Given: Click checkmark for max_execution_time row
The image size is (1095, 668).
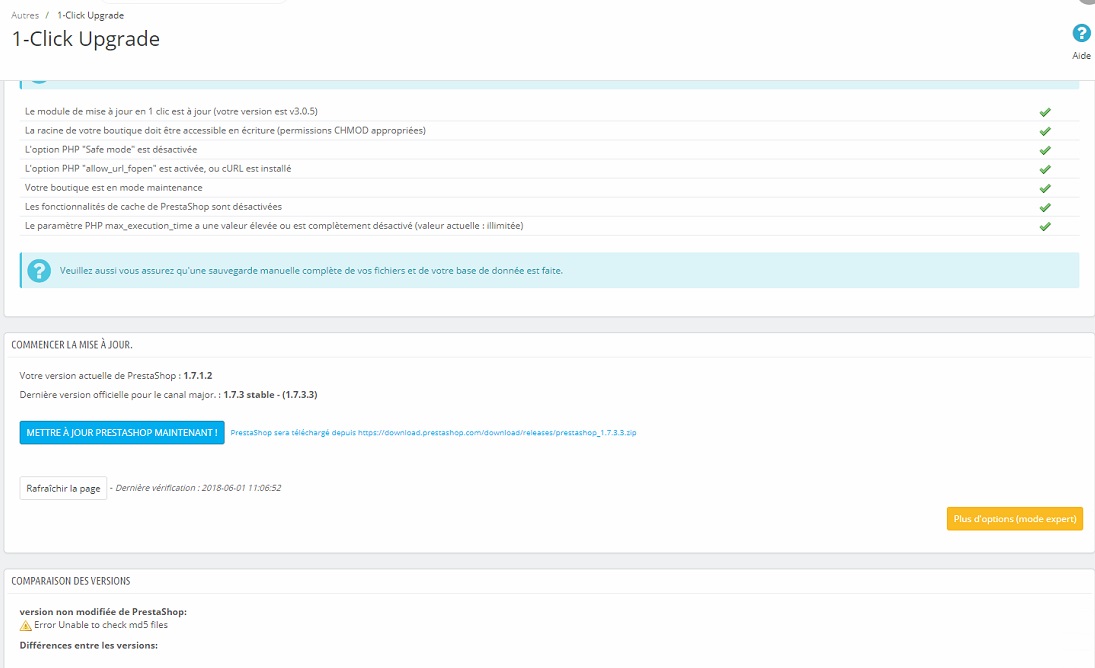Looking at the screenshot, I should (1045, 226).
